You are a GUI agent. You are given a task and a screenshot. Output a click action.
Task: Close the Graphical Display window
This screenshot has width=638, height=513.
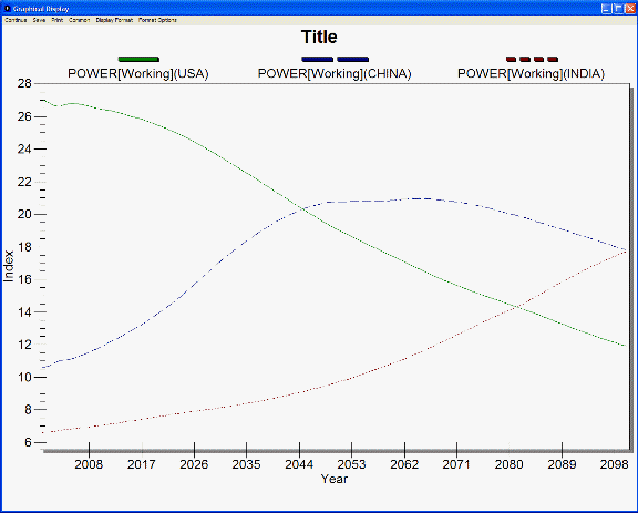point(629,7)
